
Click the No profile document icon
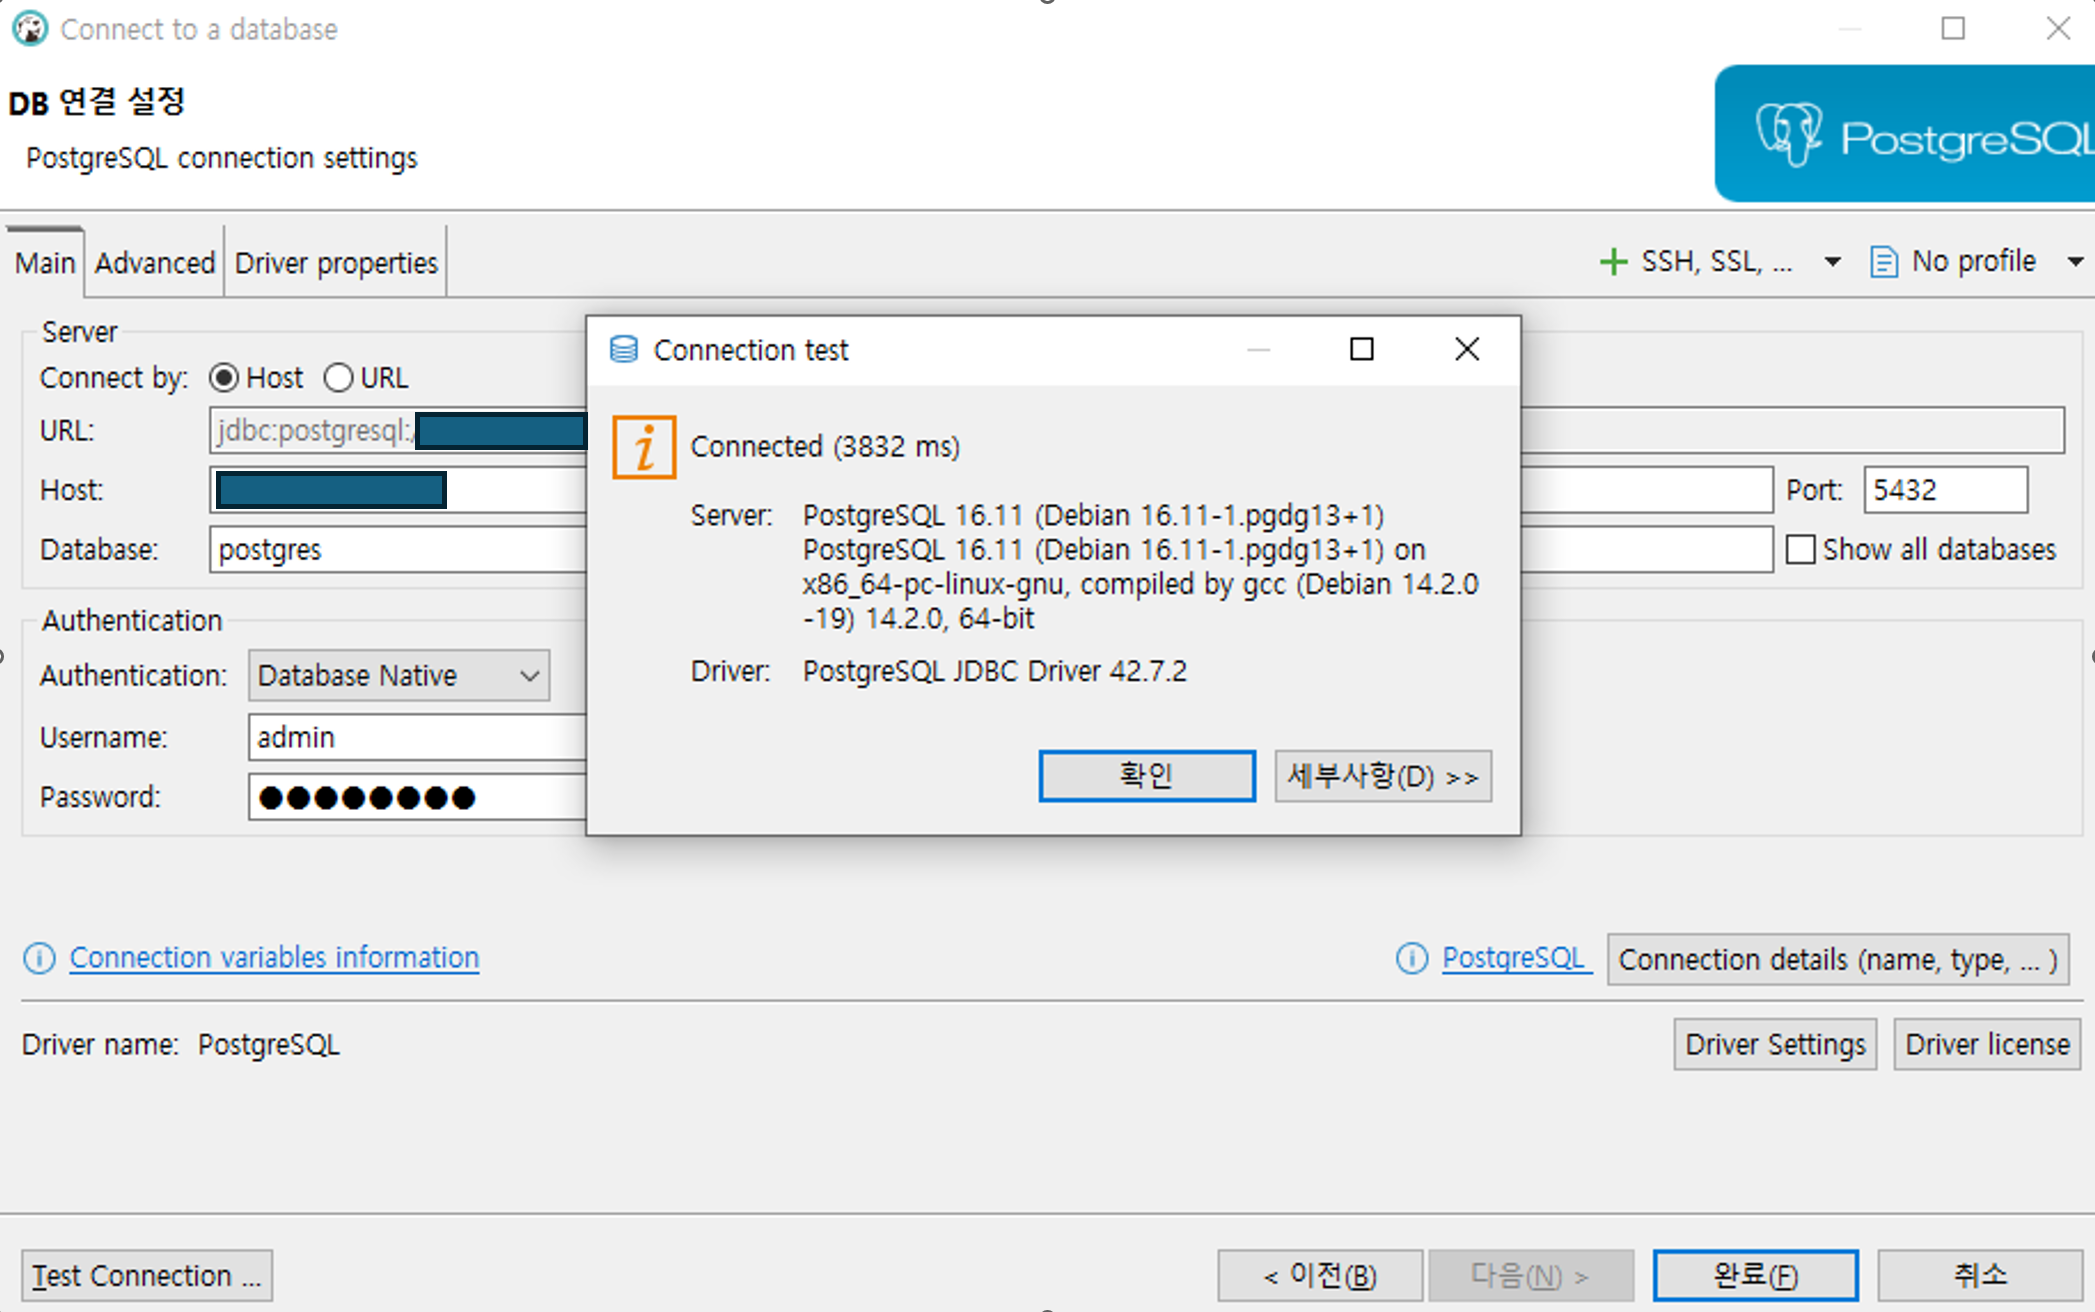pyautogui.click(x=1883, y=262)
